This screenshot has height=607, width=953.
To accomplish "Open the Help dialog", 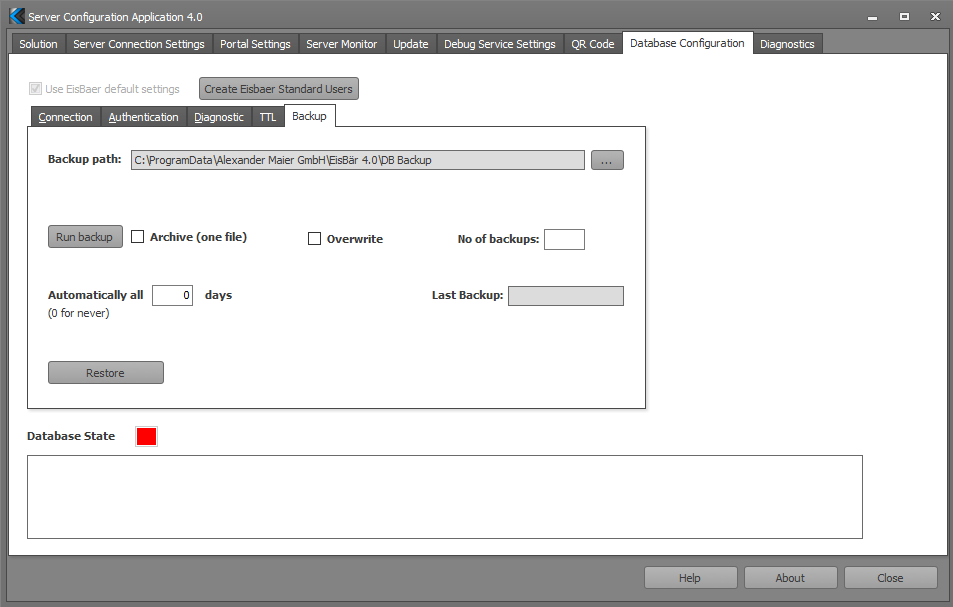I will tap(690, 578).
